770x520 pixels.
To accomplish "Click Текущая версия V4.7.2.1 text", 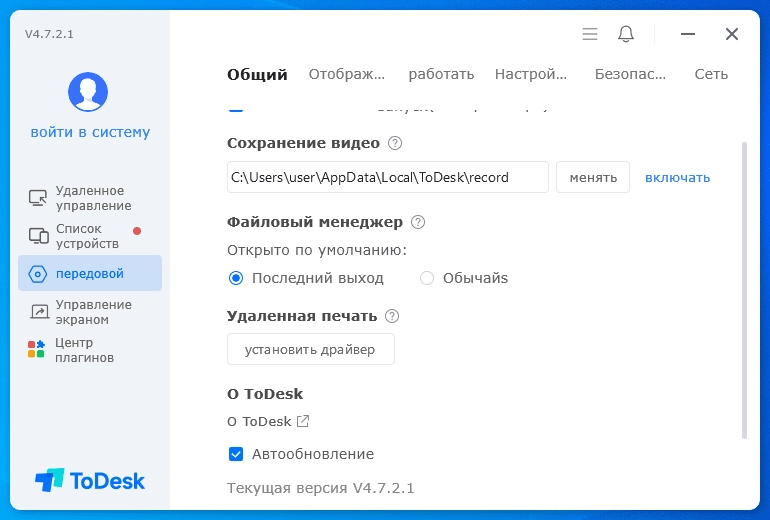I will coord(321,489).
